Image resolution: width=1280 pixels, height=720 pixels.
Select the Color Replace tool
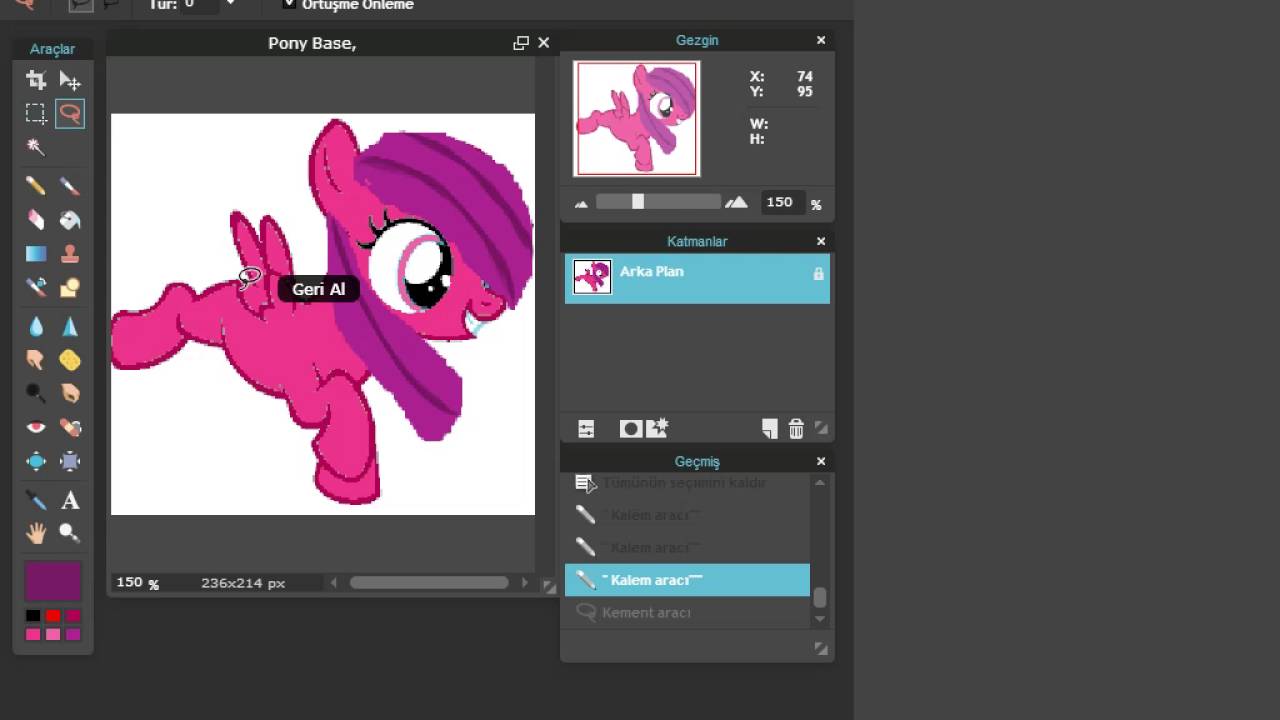(36, 288)
